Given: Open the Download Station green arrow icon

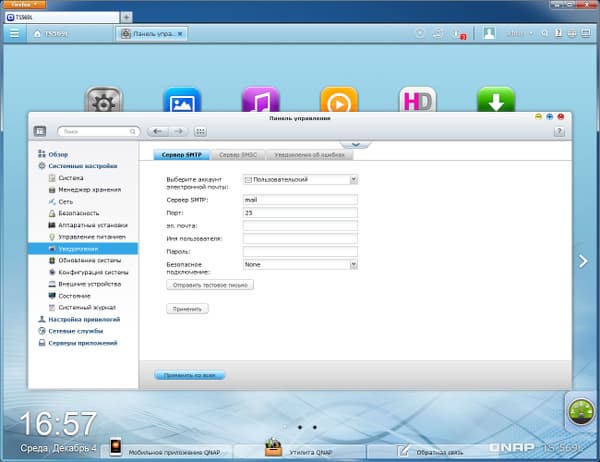Looking at the screenshot, I should click(496, 100).
